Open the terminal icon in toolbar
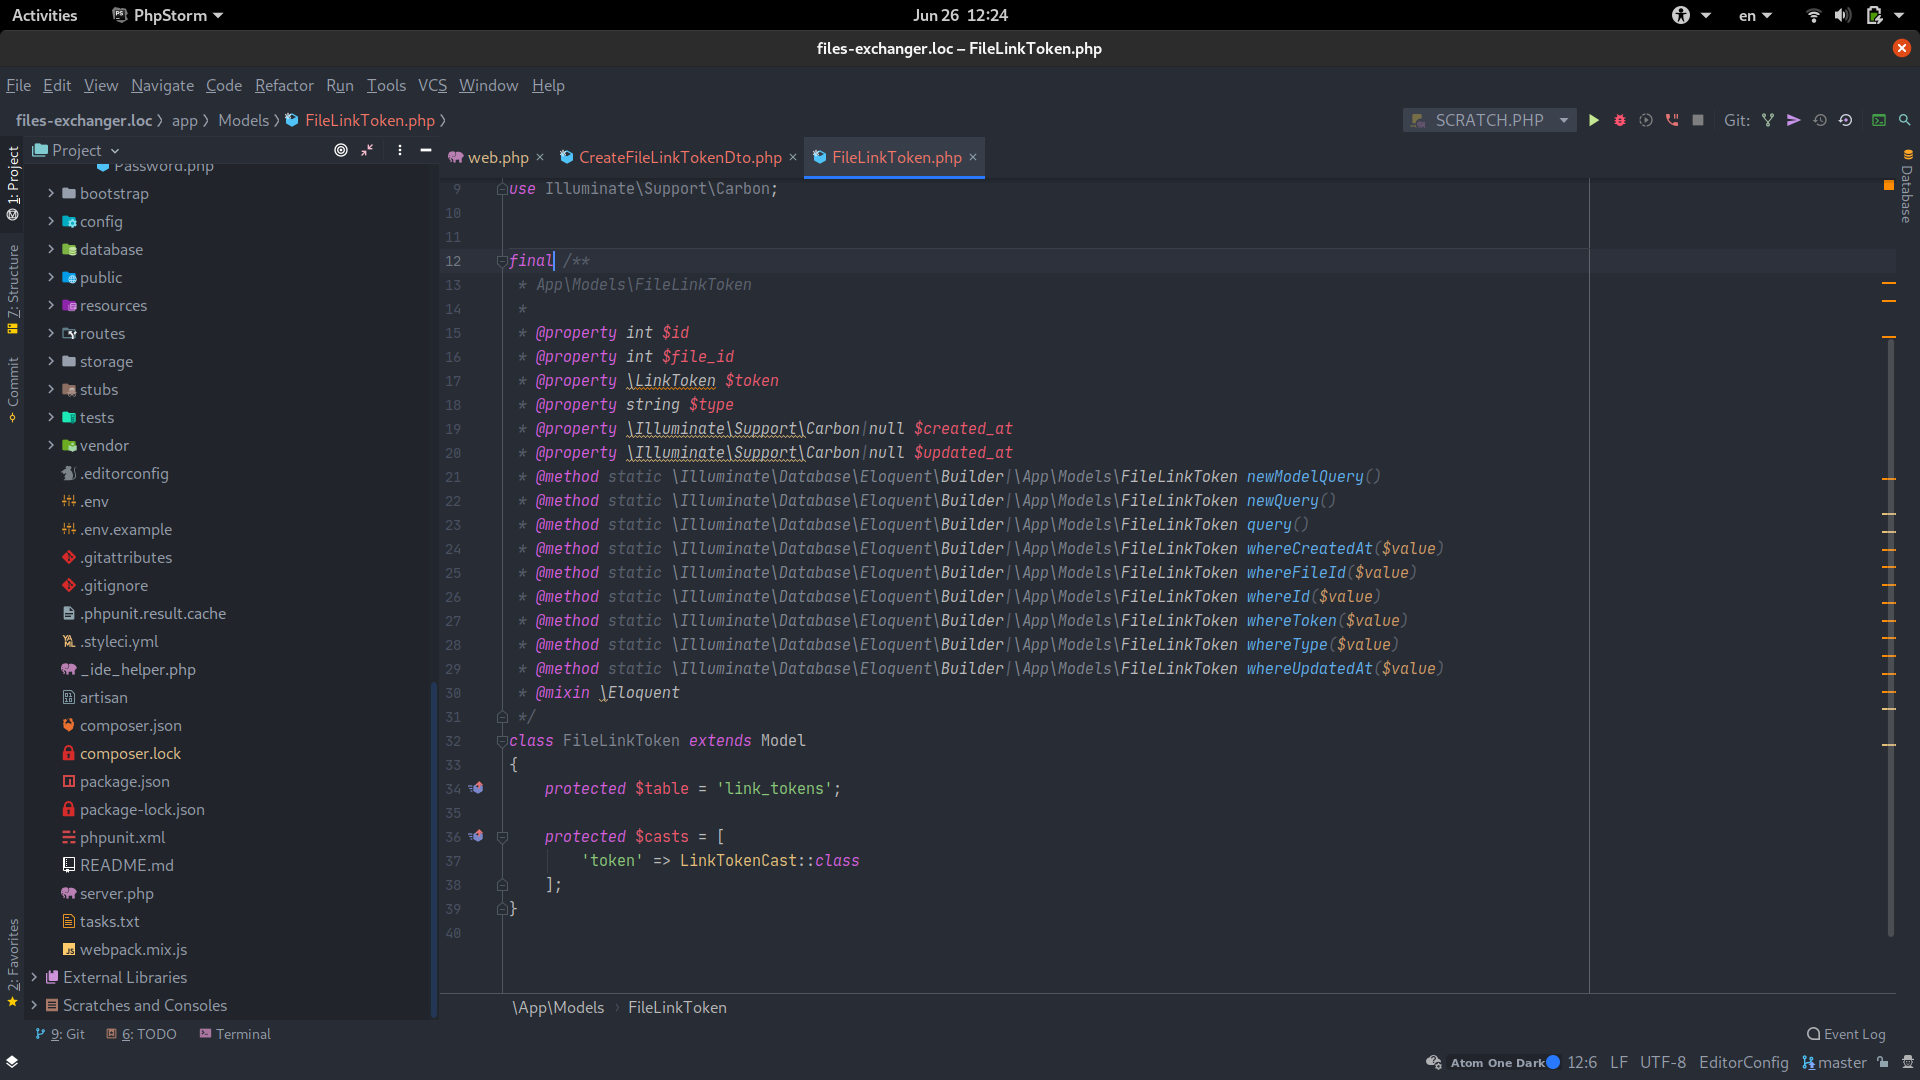This screenshot has height=1080, width=1920. point(1879,120)
